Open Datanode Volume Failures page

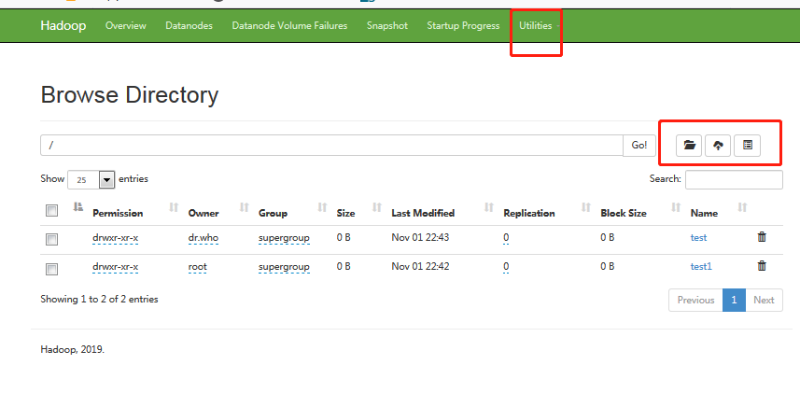[x=289, y=26]
